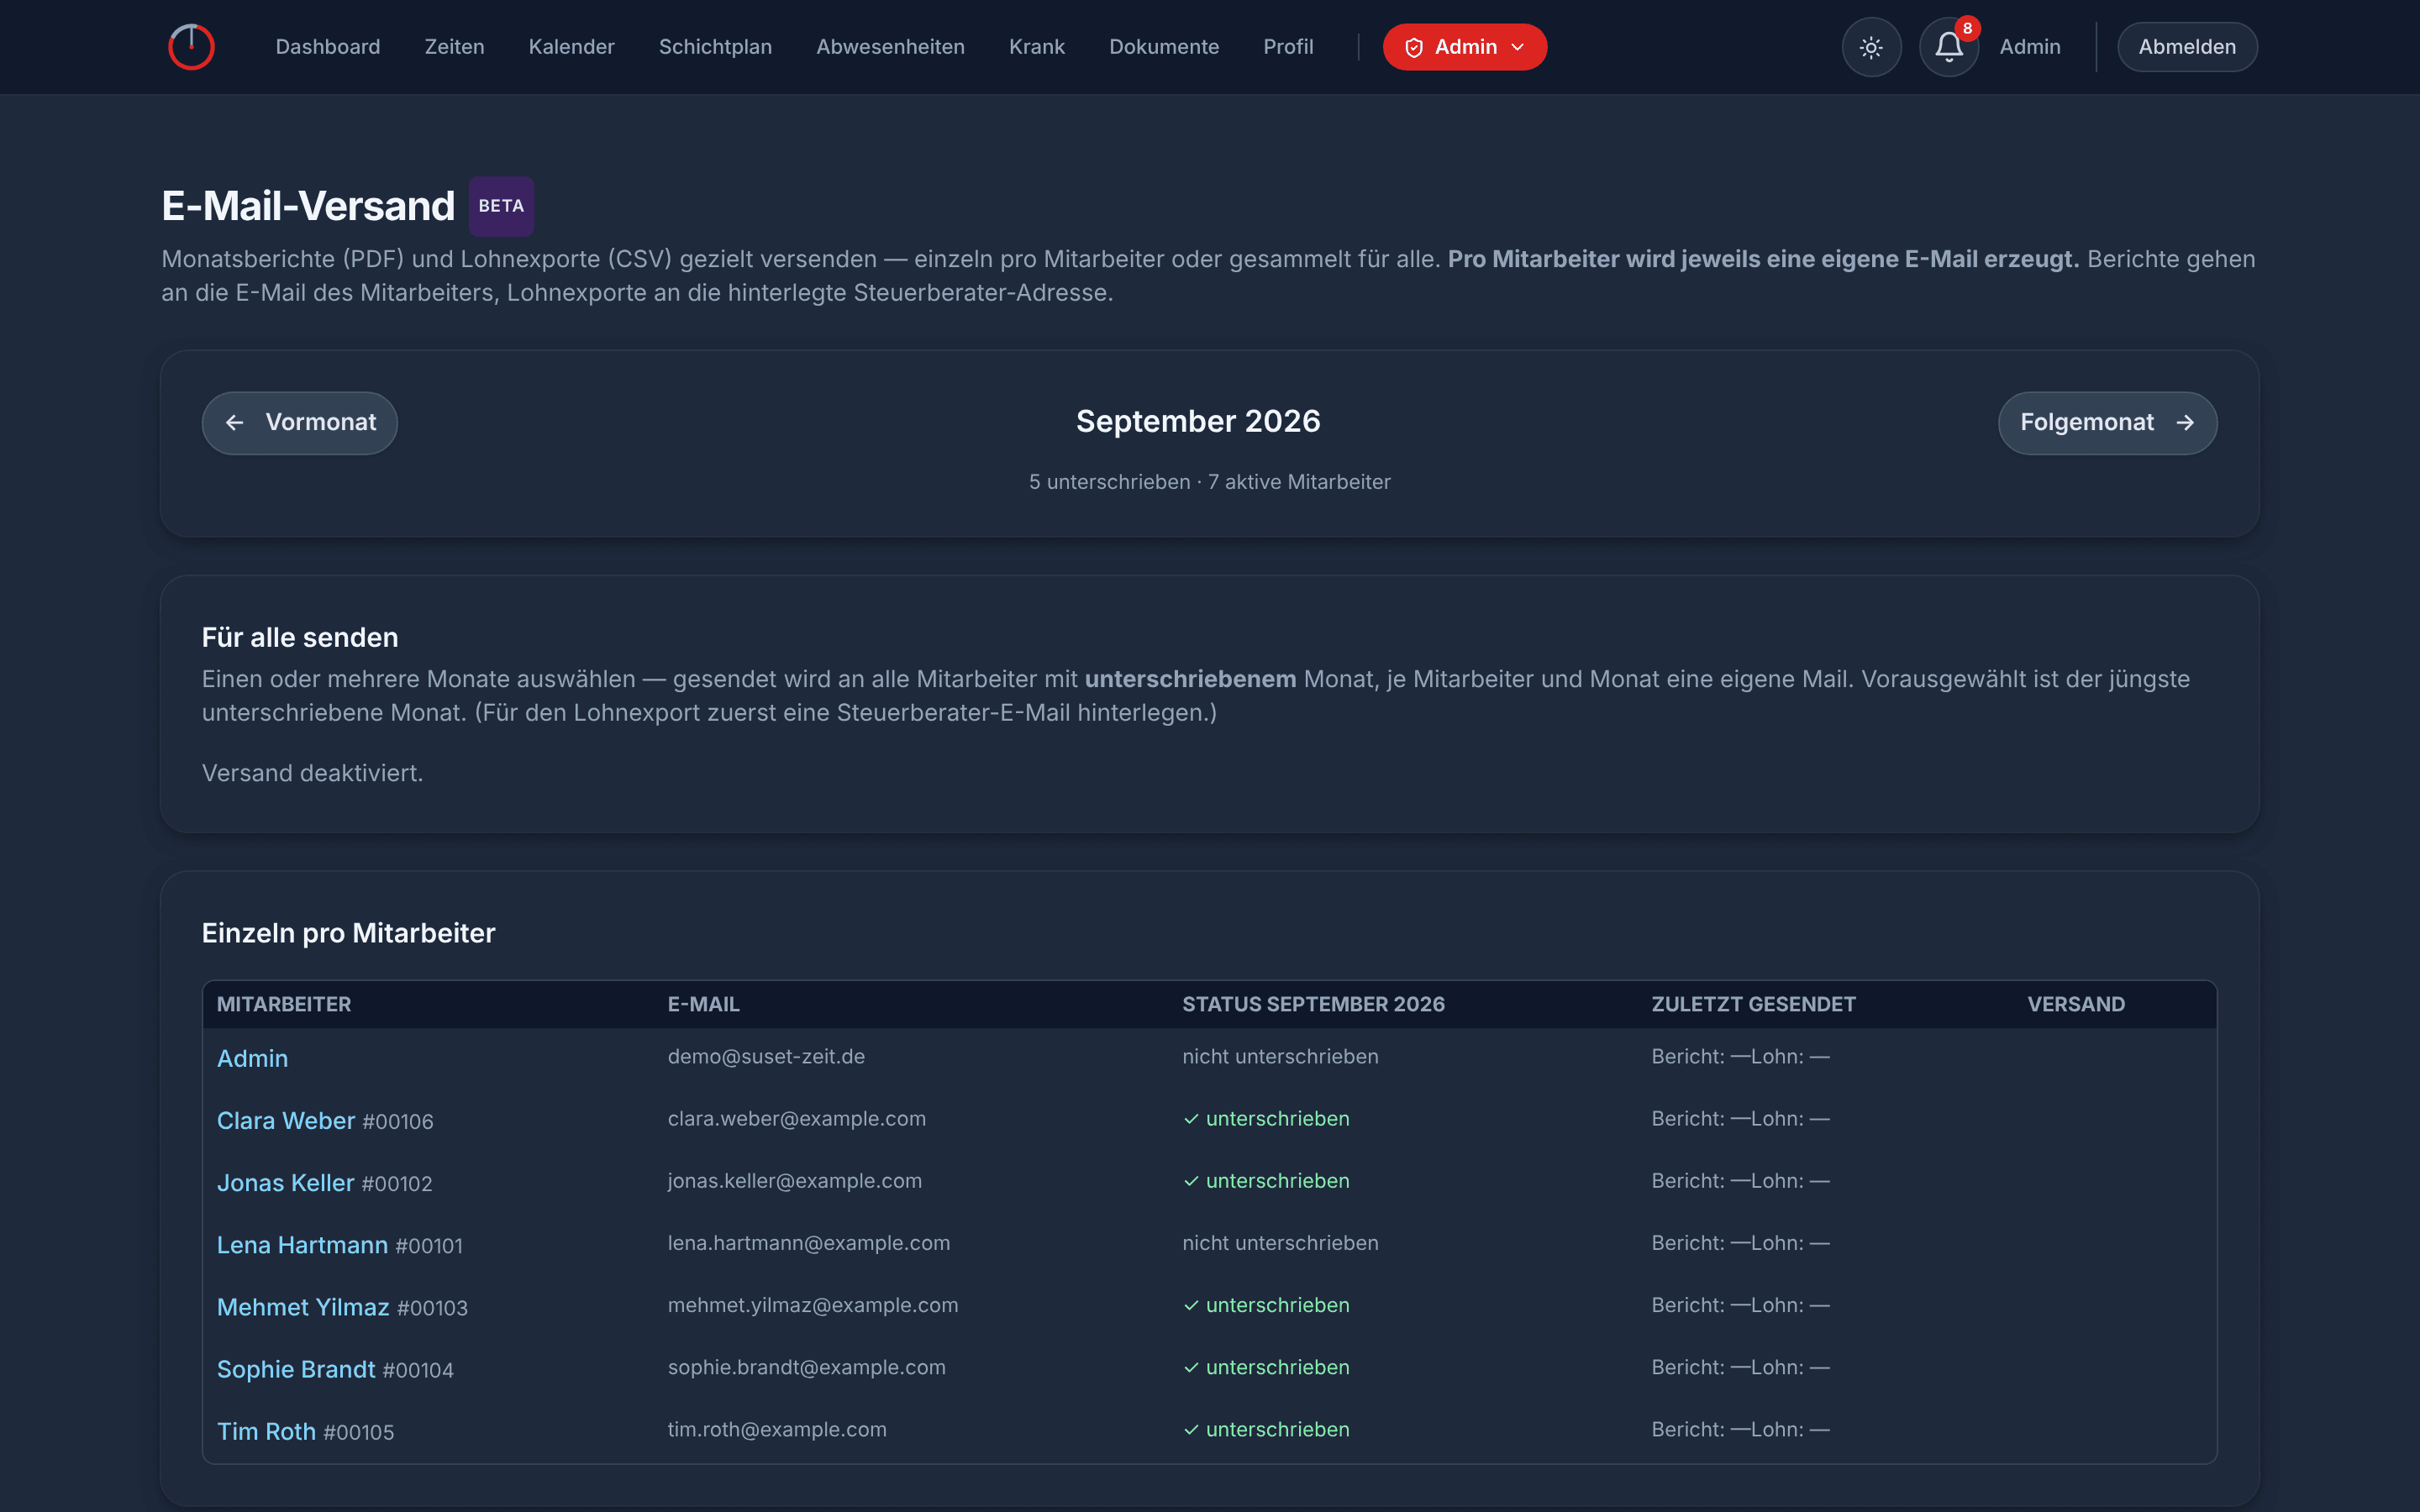The width and height of the screenshot is (2420, 1512).
Task: Click Lena Hartmann's 'nicht unterschrieben' status
Action: pos(1280,1242)
